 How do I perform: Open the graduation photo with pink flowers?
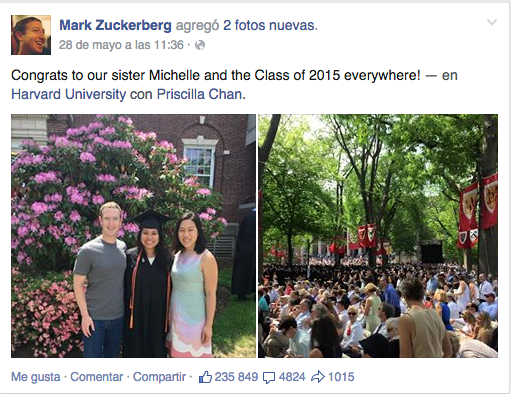133,236
